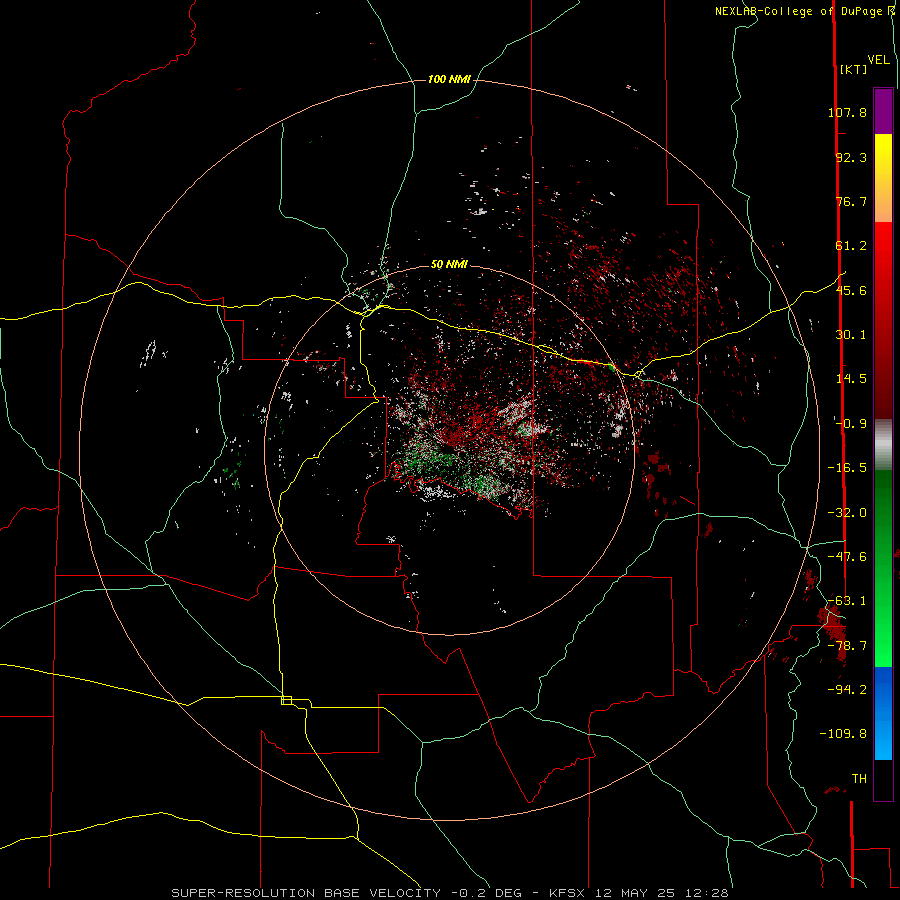The height and width of the screenshot is (900, 900).
Task: Click the 50 NMI range ring label
Action: pyautogui.click(x=449, y=265)
